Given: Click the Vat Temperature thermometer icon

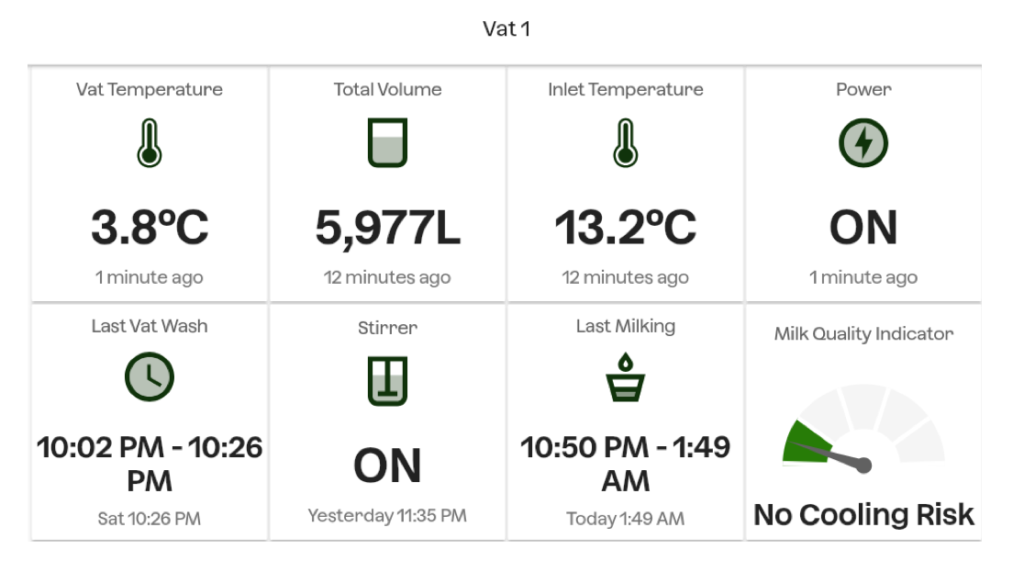Looking at the screenshot, I should coord(149,145).
